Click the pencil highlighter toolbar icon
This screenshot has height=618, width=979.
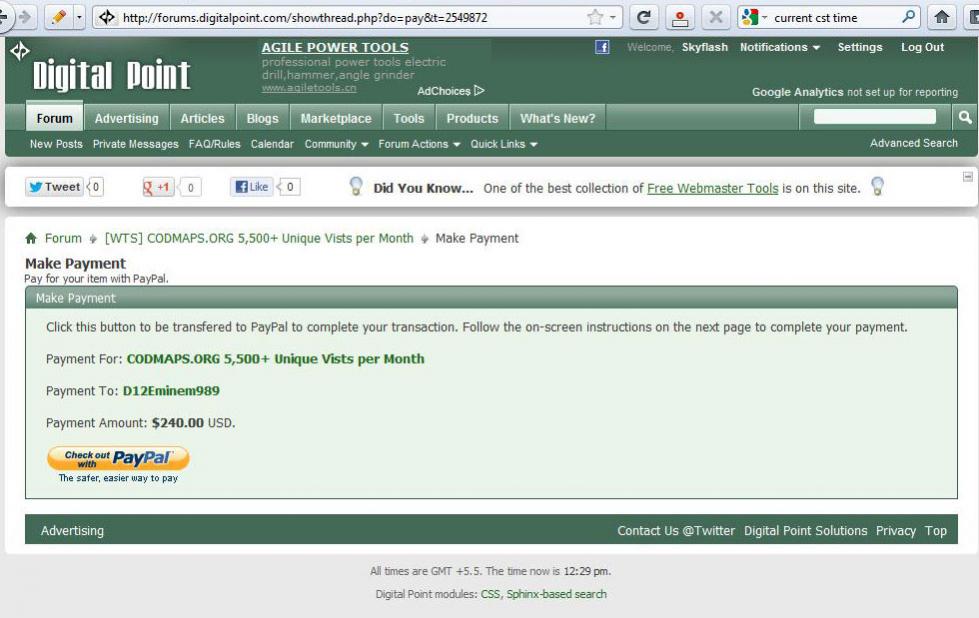(x=59, y=17)
